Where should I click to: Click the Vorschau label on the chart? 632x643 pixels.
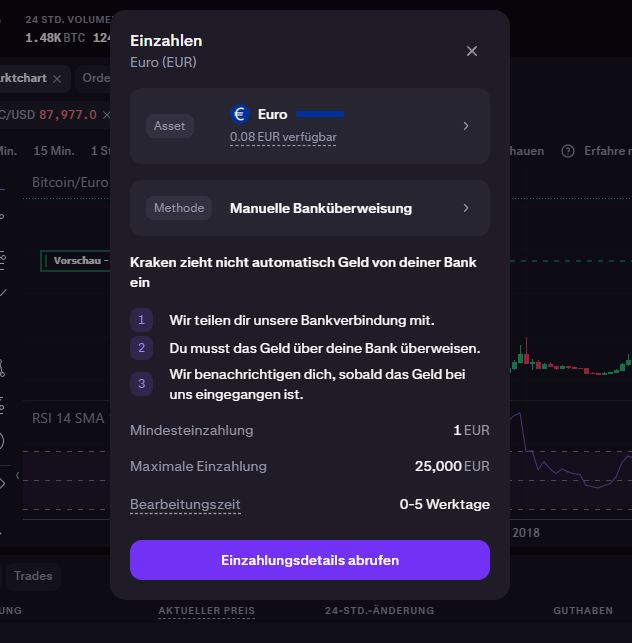coord(77,260)
